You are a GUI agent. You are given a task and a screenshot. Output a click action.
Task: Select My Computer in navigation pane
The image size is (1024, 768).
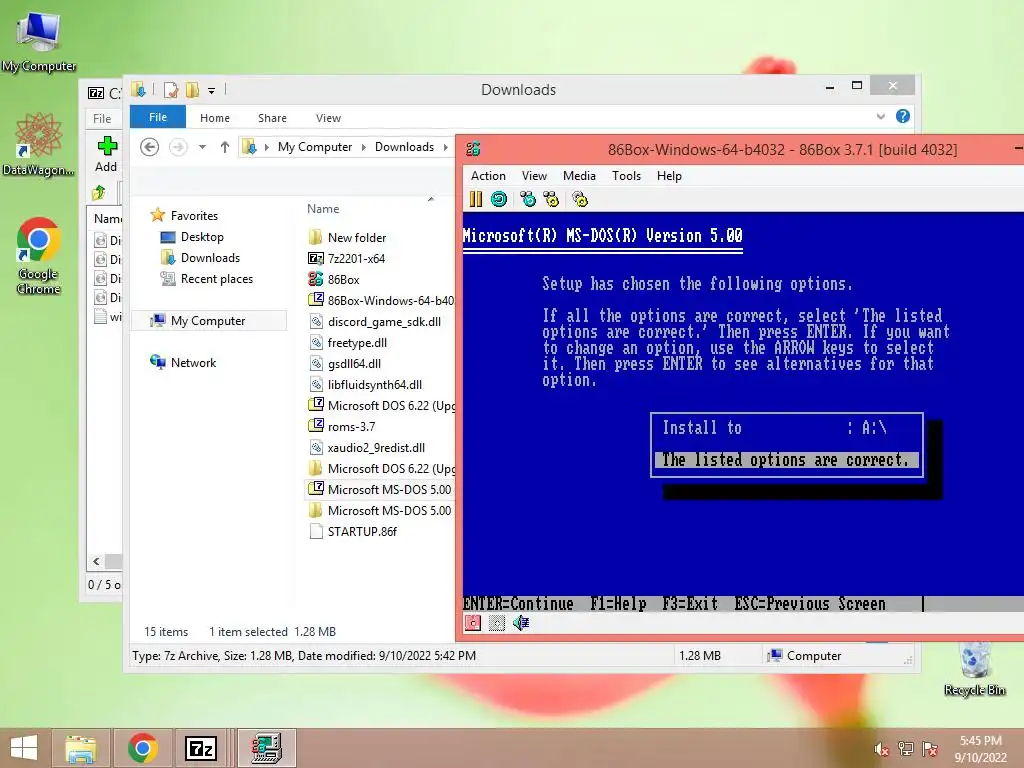208,321
